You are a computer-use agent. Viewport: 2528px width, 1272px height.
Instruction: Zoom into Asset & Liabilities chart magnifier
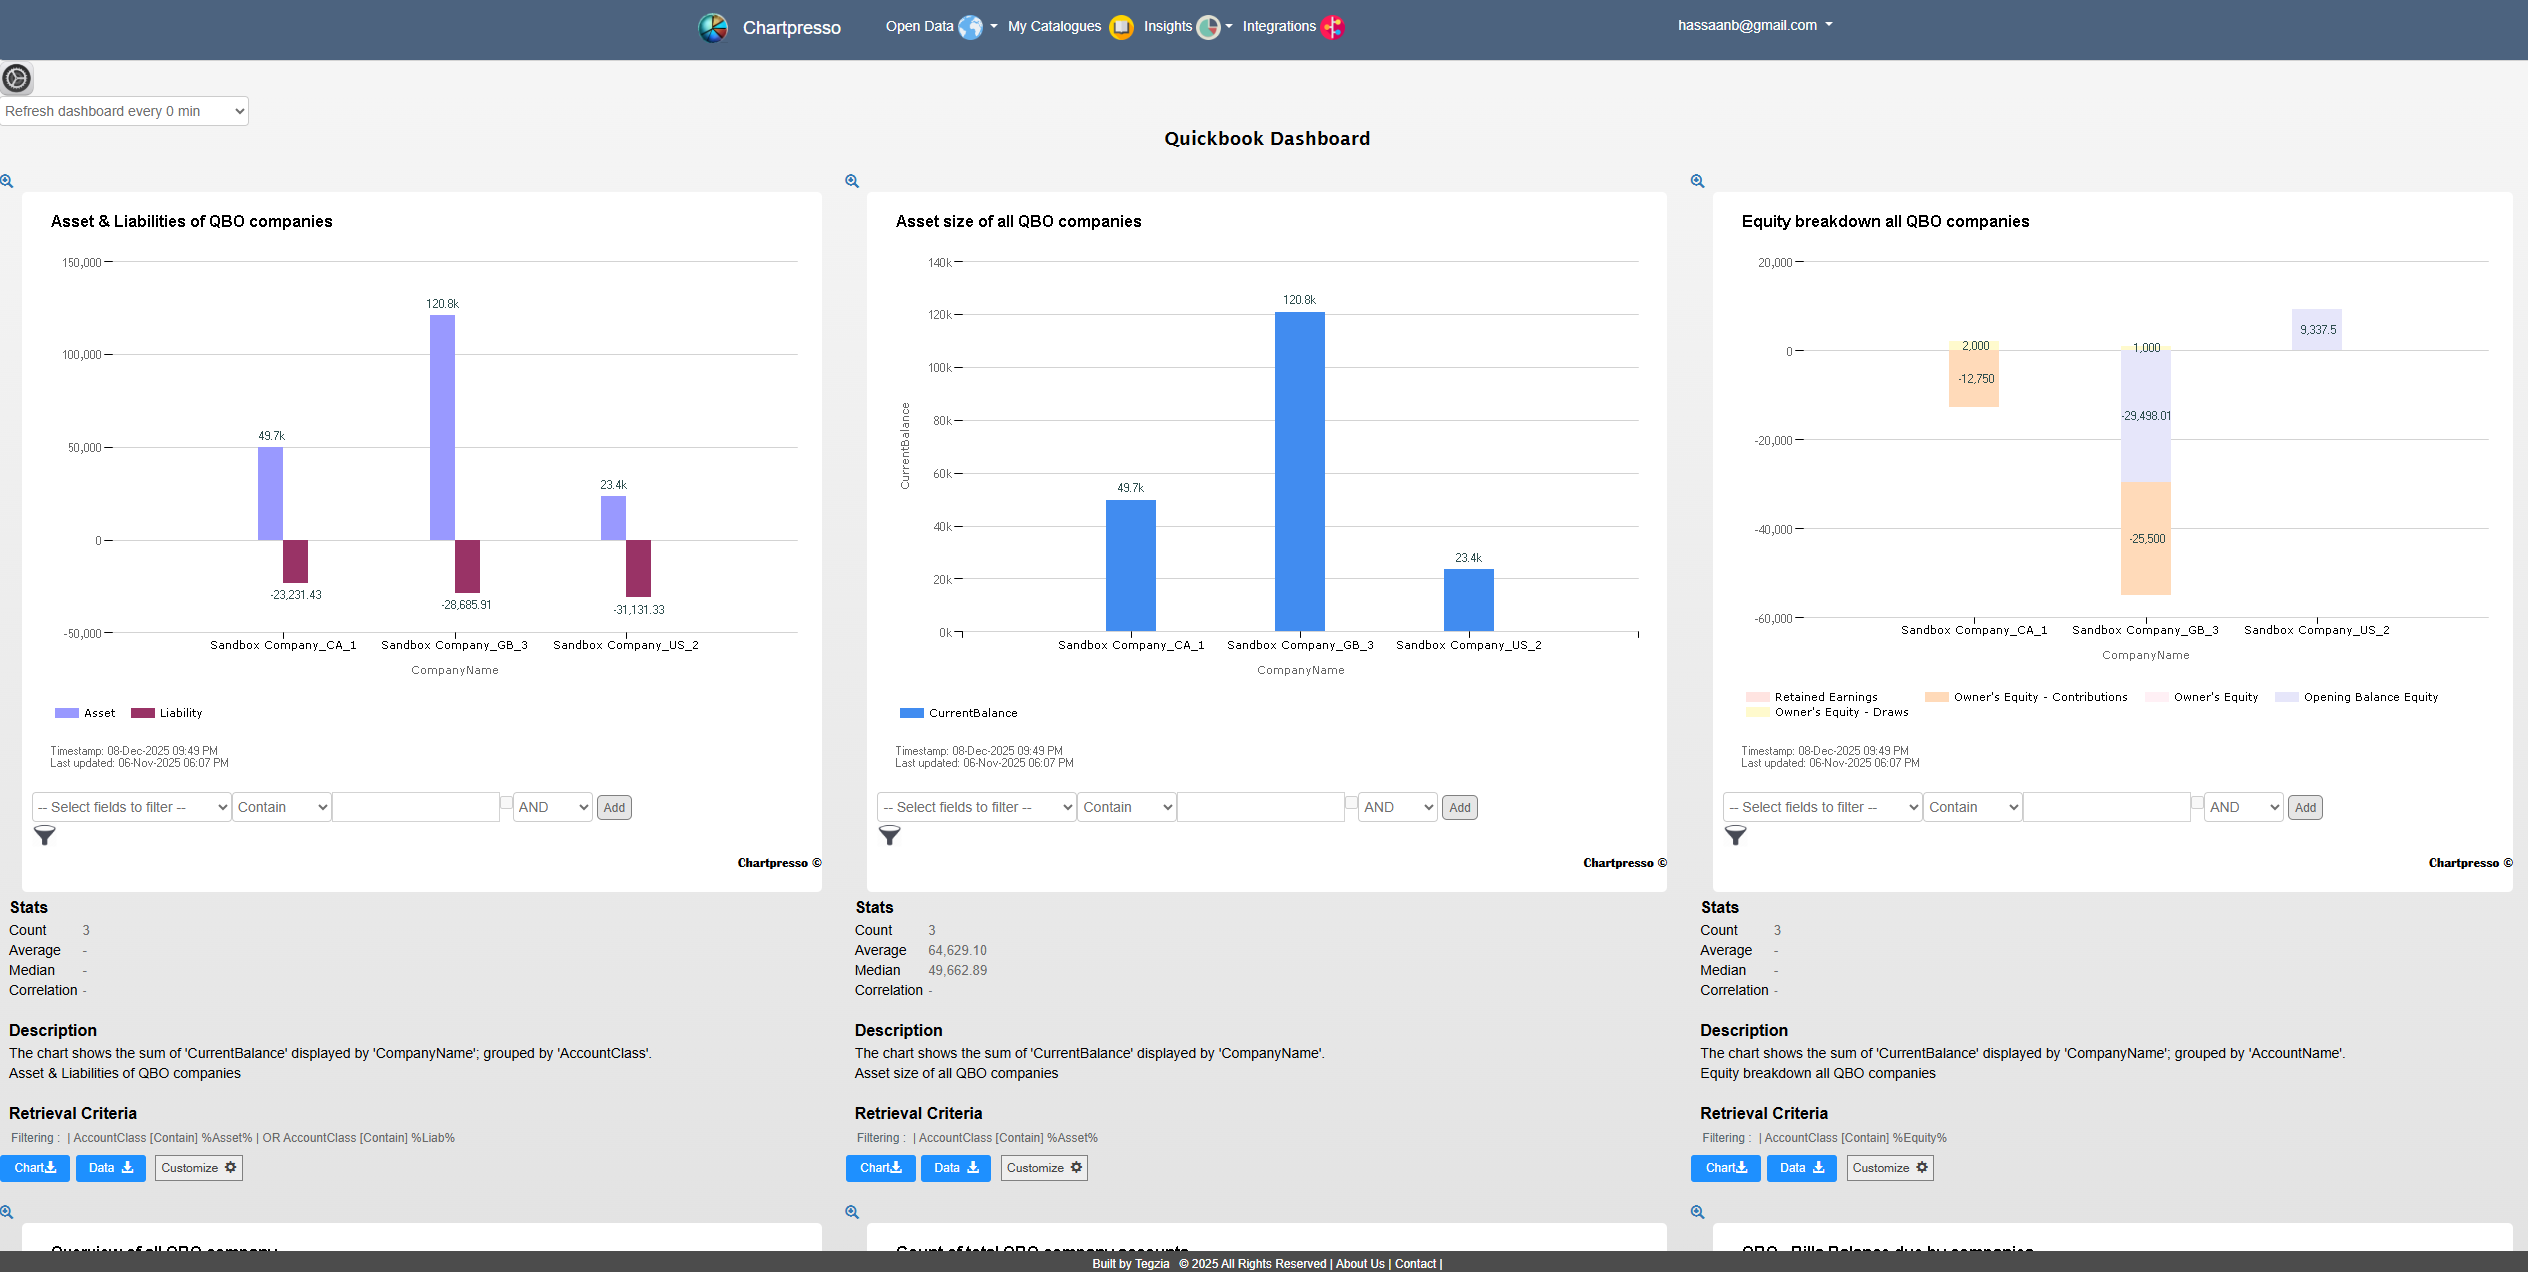(7, 181)
